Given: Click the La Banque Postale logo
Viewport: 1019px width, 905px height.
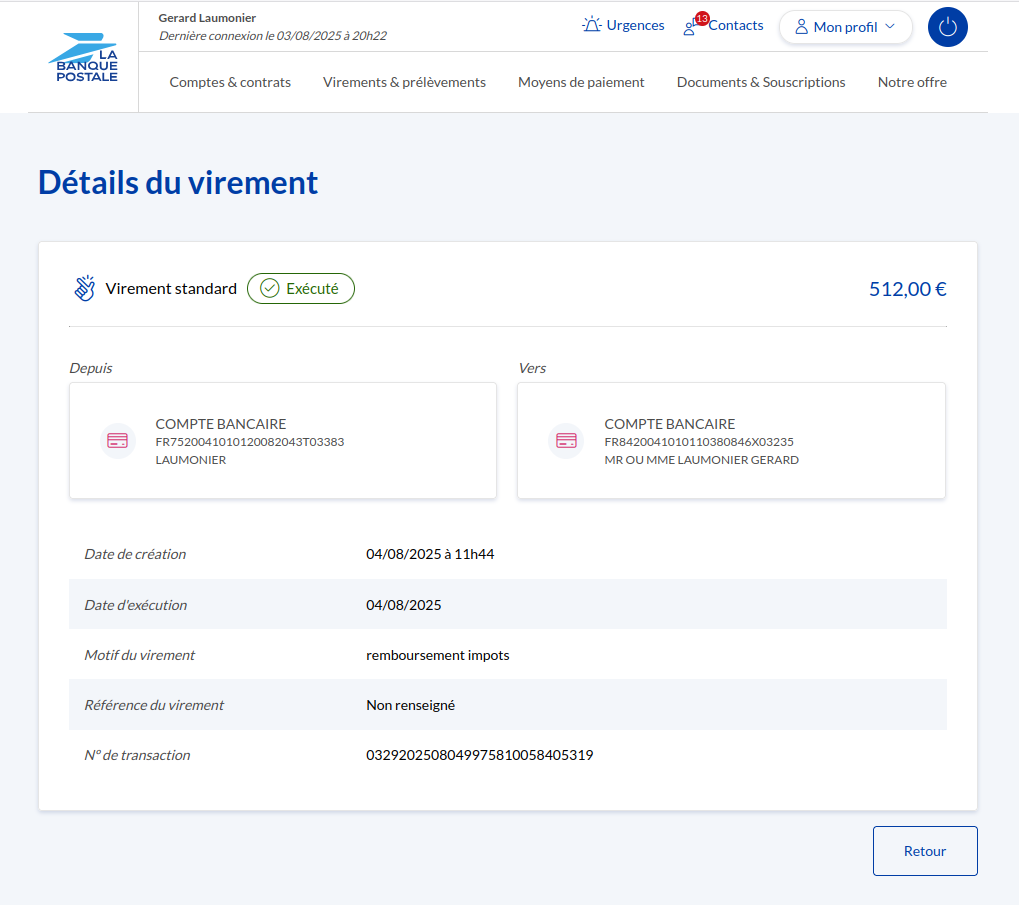Looking at the screenshot, I should 83,58.
